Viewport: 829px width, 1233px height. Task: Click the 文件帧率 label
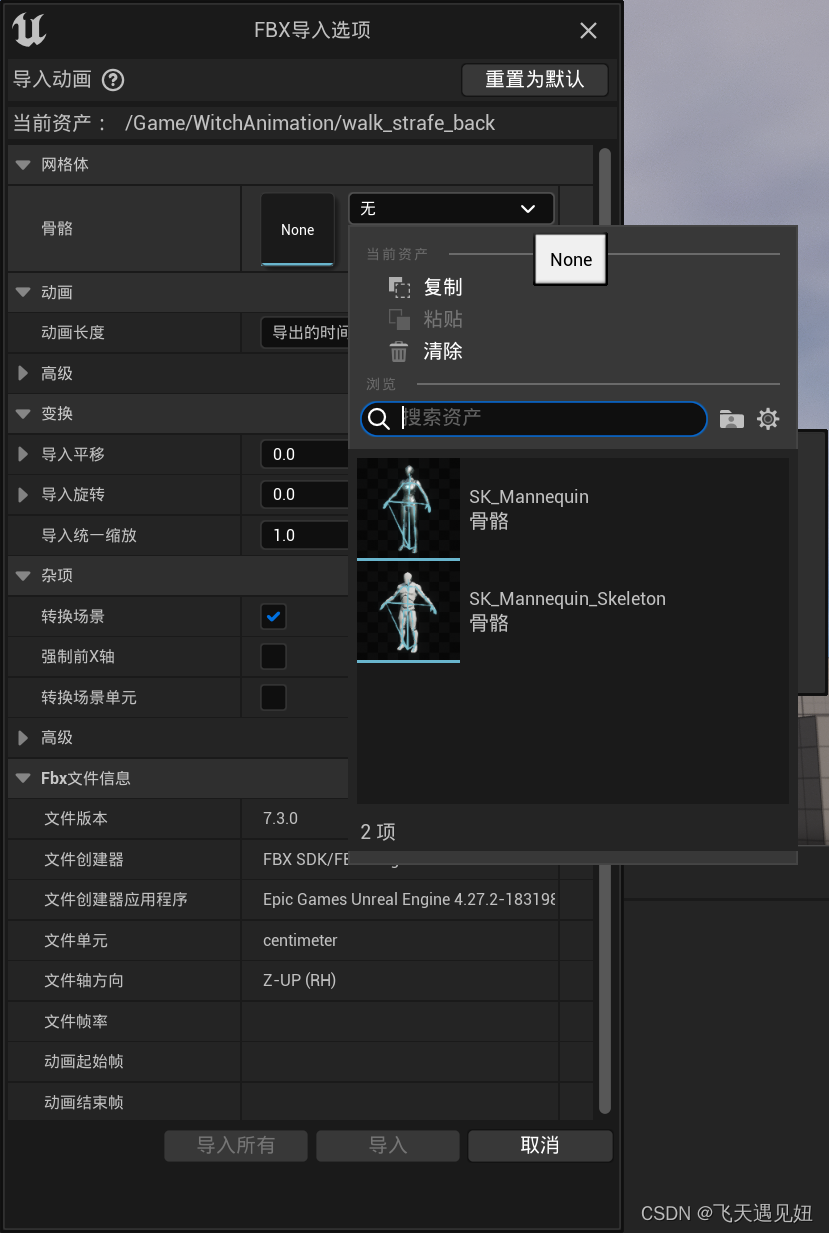point(76,1022)
